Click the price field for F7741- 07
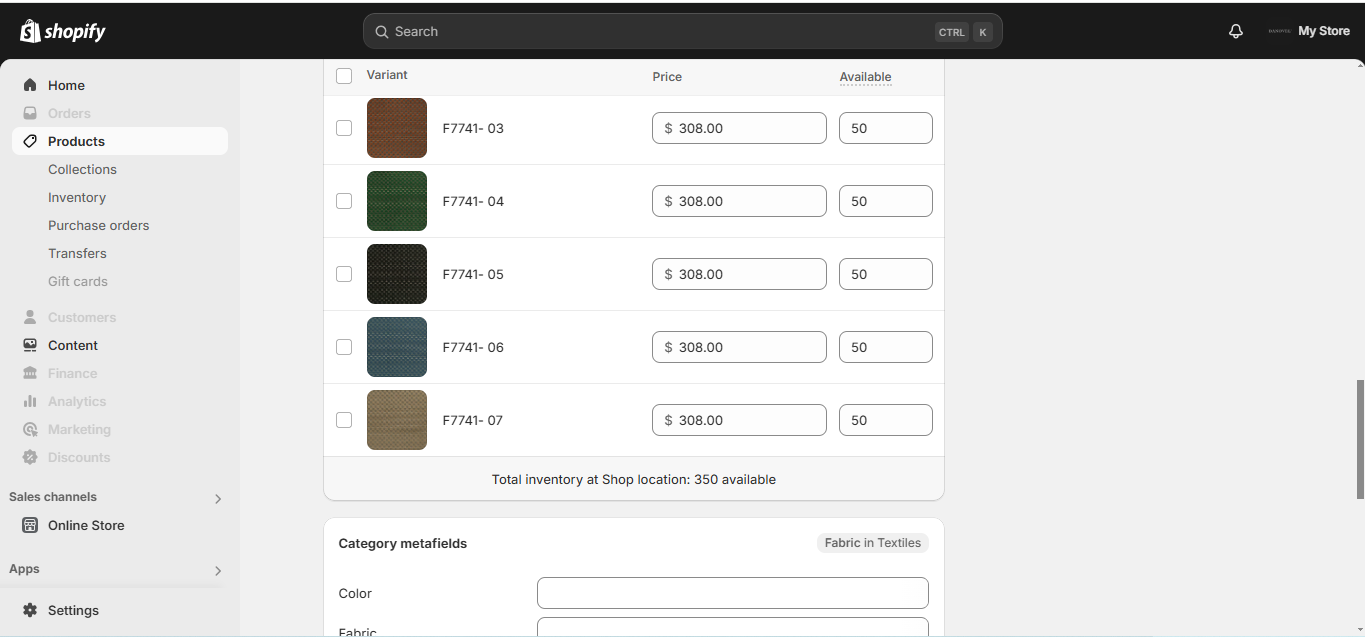The image size is (1365, 637). [739, 420]
